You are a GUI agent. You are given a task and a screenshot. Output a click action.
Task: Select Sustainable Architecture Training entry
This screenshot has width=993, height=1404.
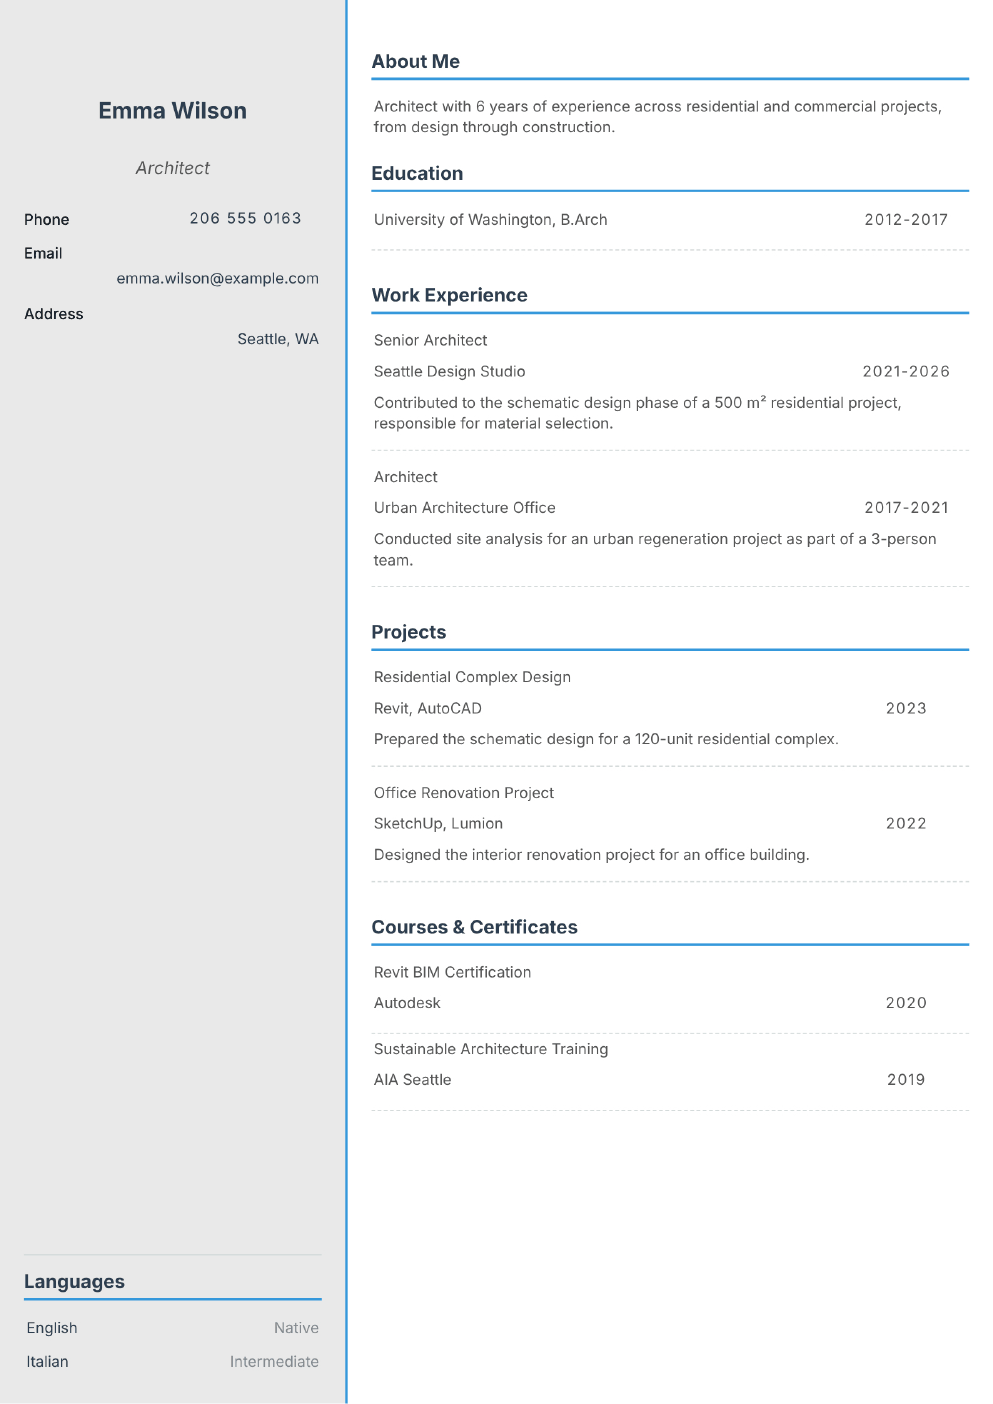coord(491,1050)
